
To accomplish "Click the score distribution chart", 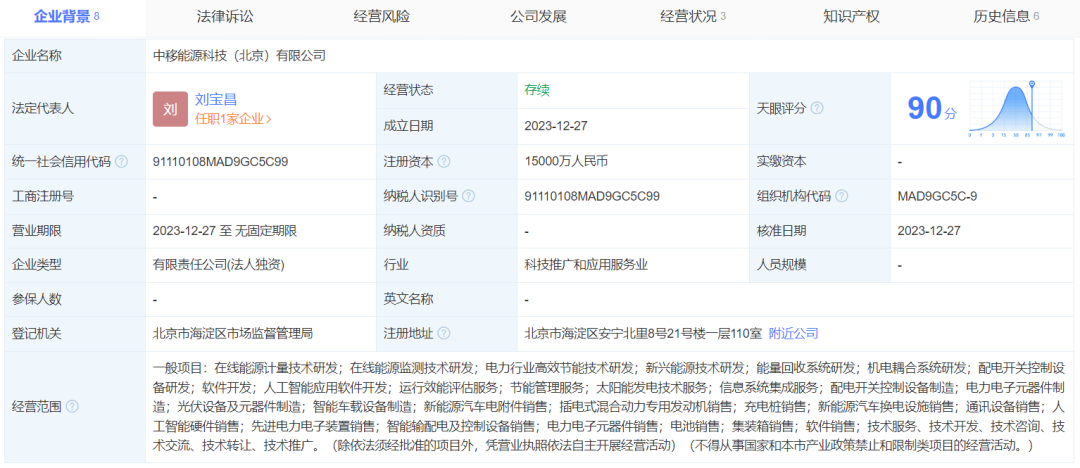I will 1017,110.
